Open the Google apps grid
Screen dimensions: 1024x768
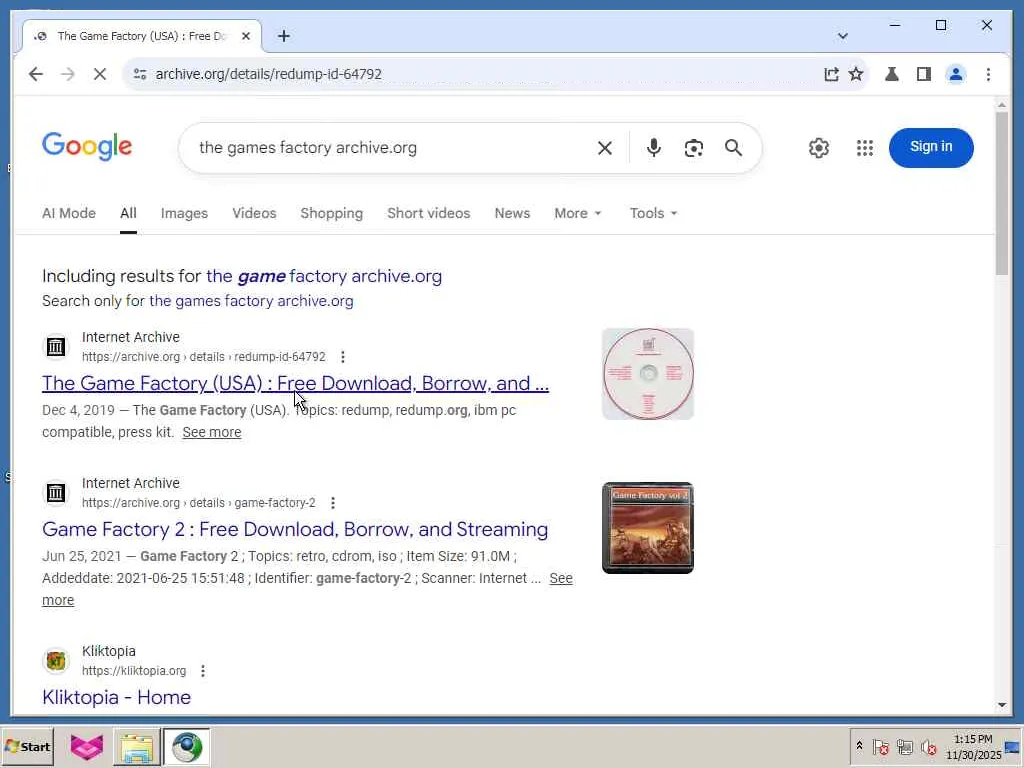(865, 148)
